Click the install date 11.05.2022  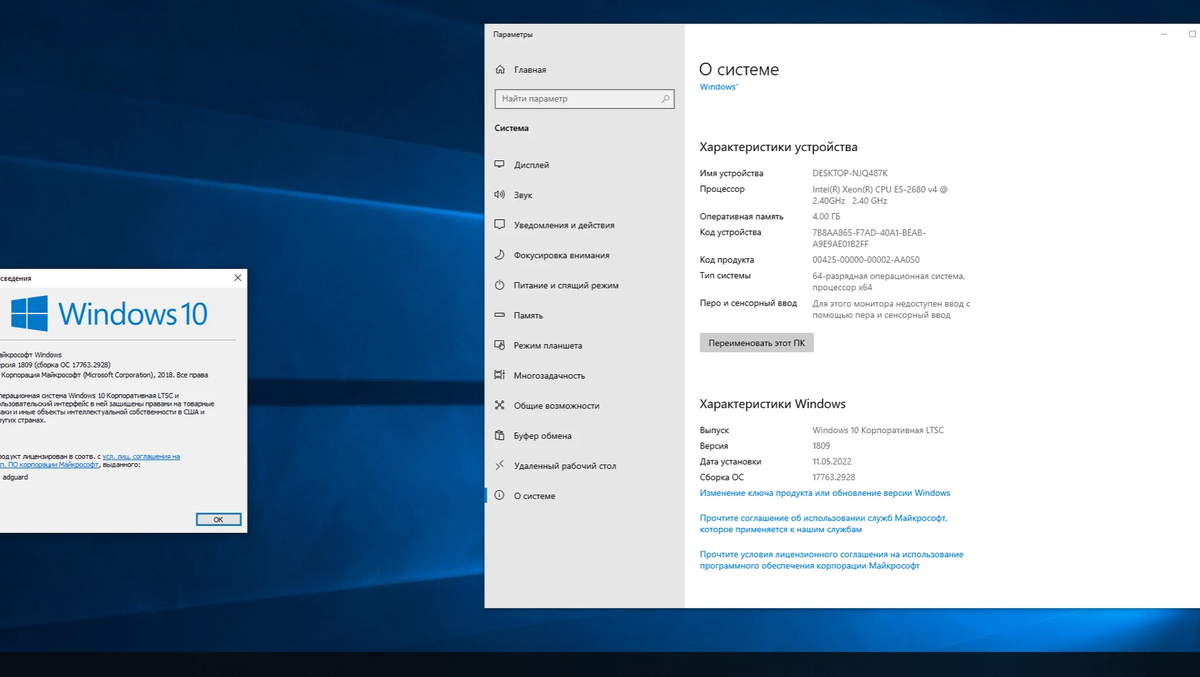(x=830, y=462)
